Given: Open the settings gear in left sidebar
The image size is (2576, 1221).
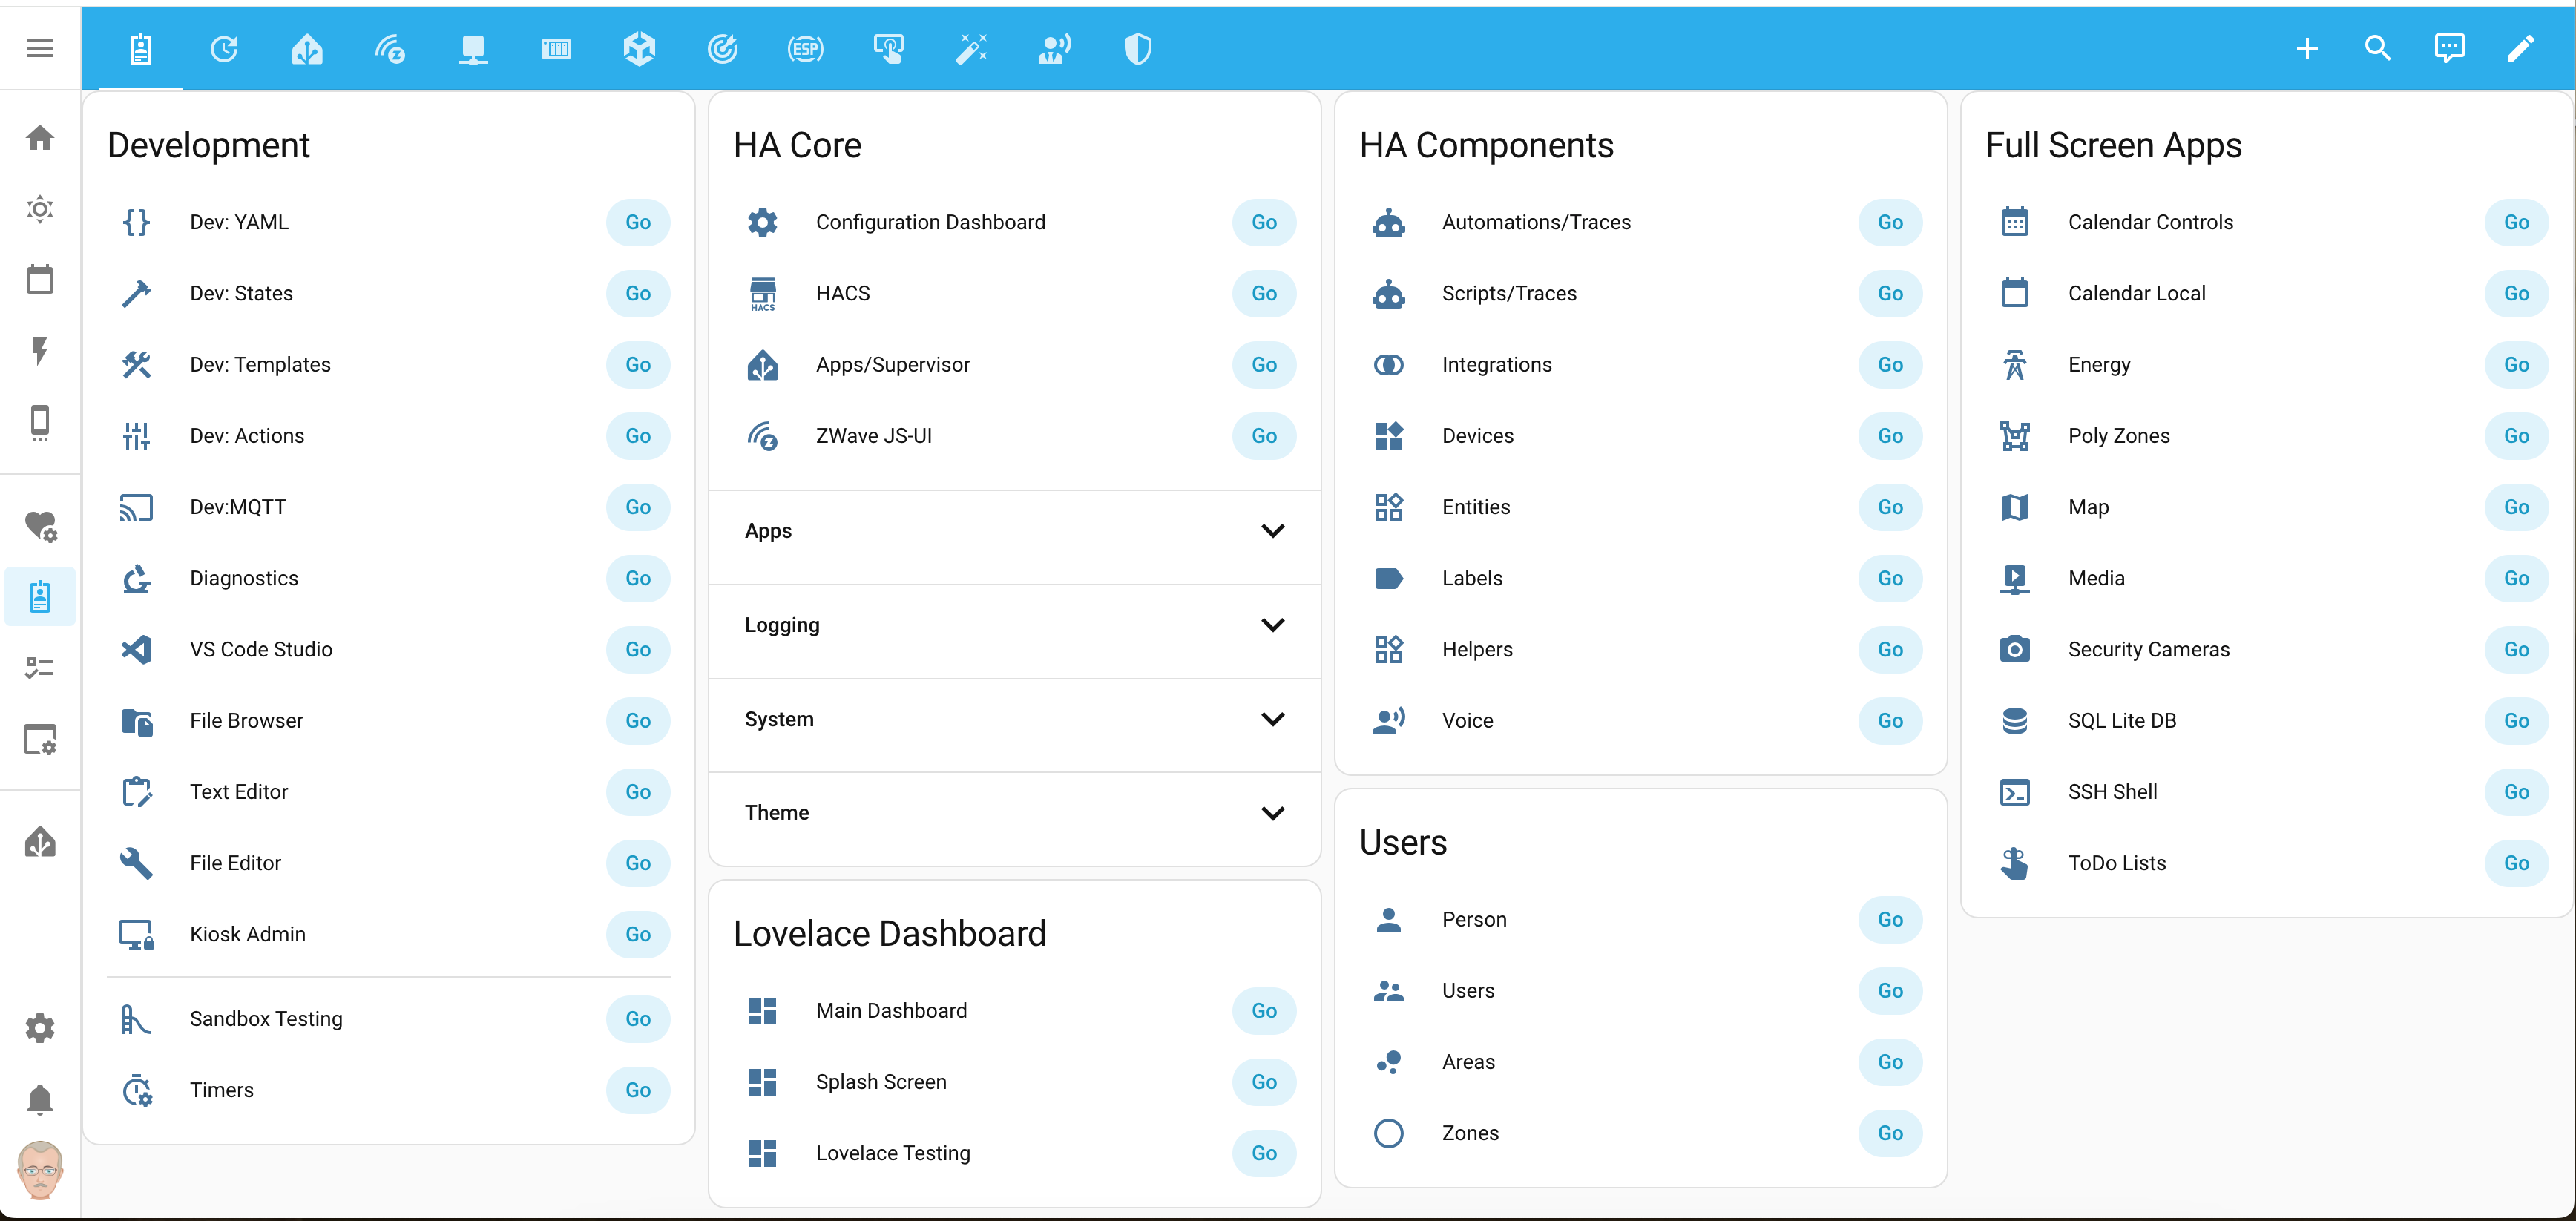Looking at the screenshot, I should tap(40, 1028).
